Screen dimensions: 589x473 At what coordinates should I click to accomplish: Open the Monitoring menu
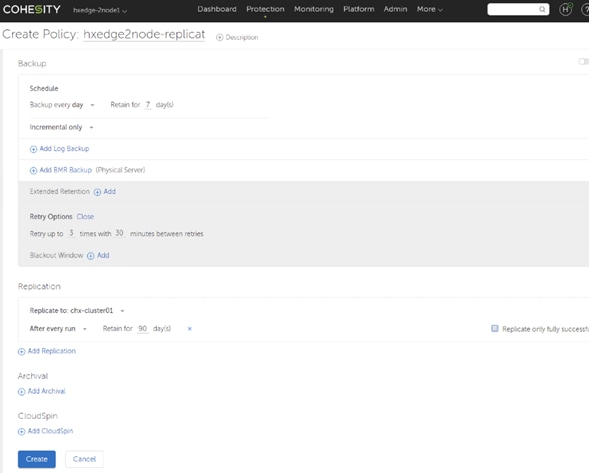point(314,9)
